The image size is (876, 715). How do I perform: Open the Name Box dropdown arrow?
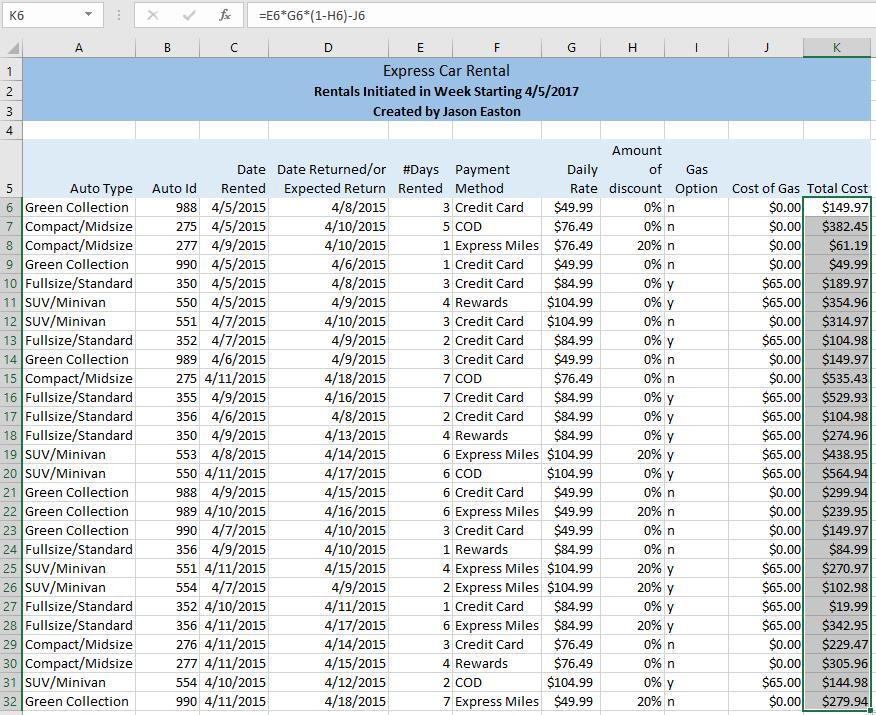click(88, 16)
